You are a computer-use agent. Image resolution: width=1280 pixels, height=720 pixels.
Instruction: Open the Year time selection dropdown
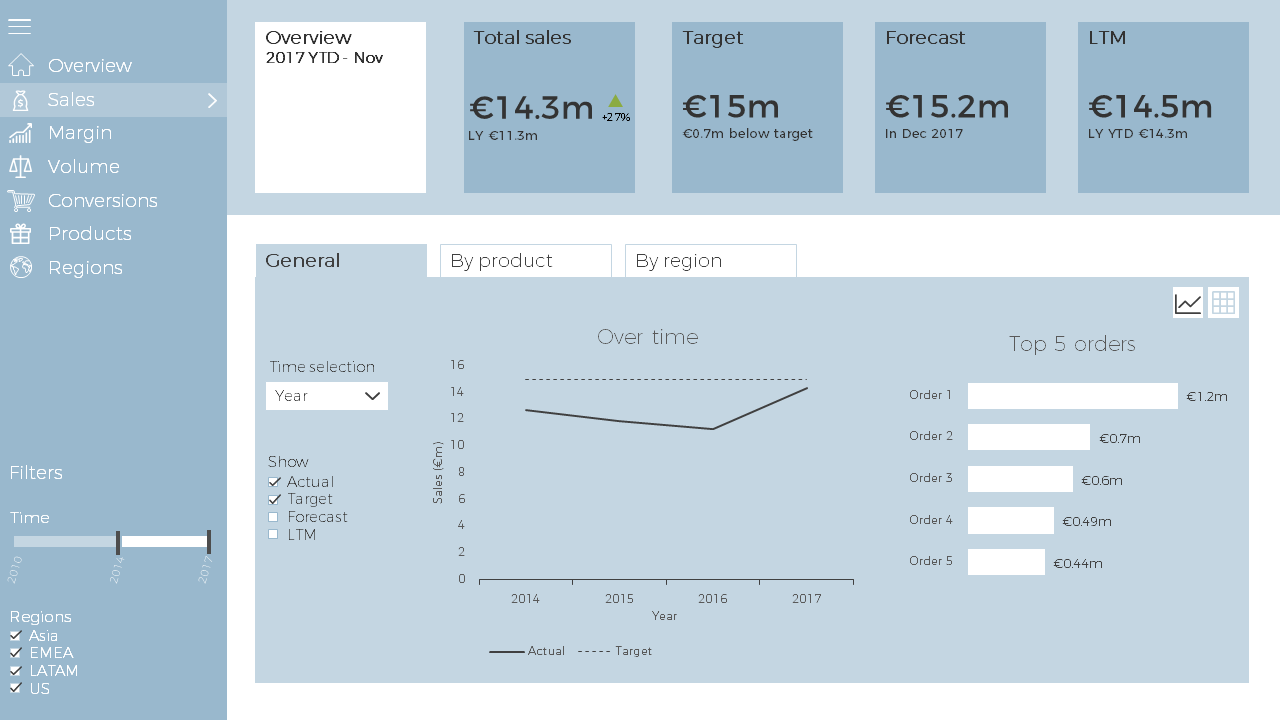[x=327, y=396]
